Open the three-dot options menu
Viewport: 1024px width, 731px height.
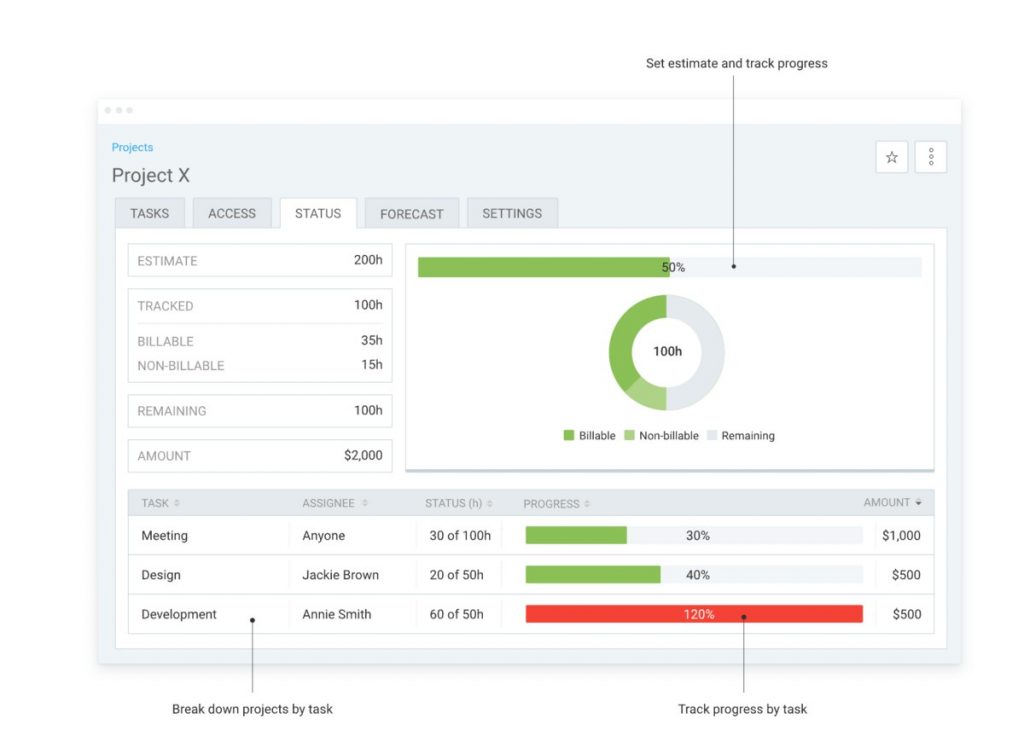tap(930, 157)
